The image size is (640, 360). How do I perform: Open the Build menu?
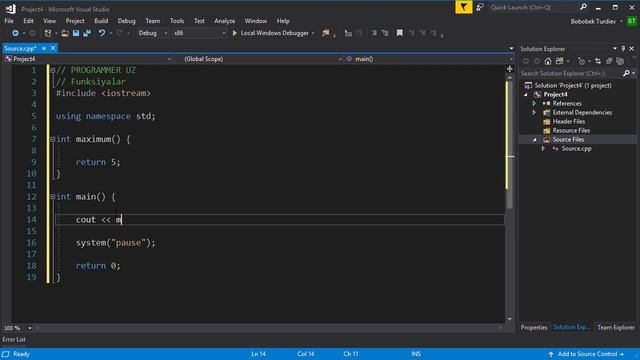tap(101, 21)
